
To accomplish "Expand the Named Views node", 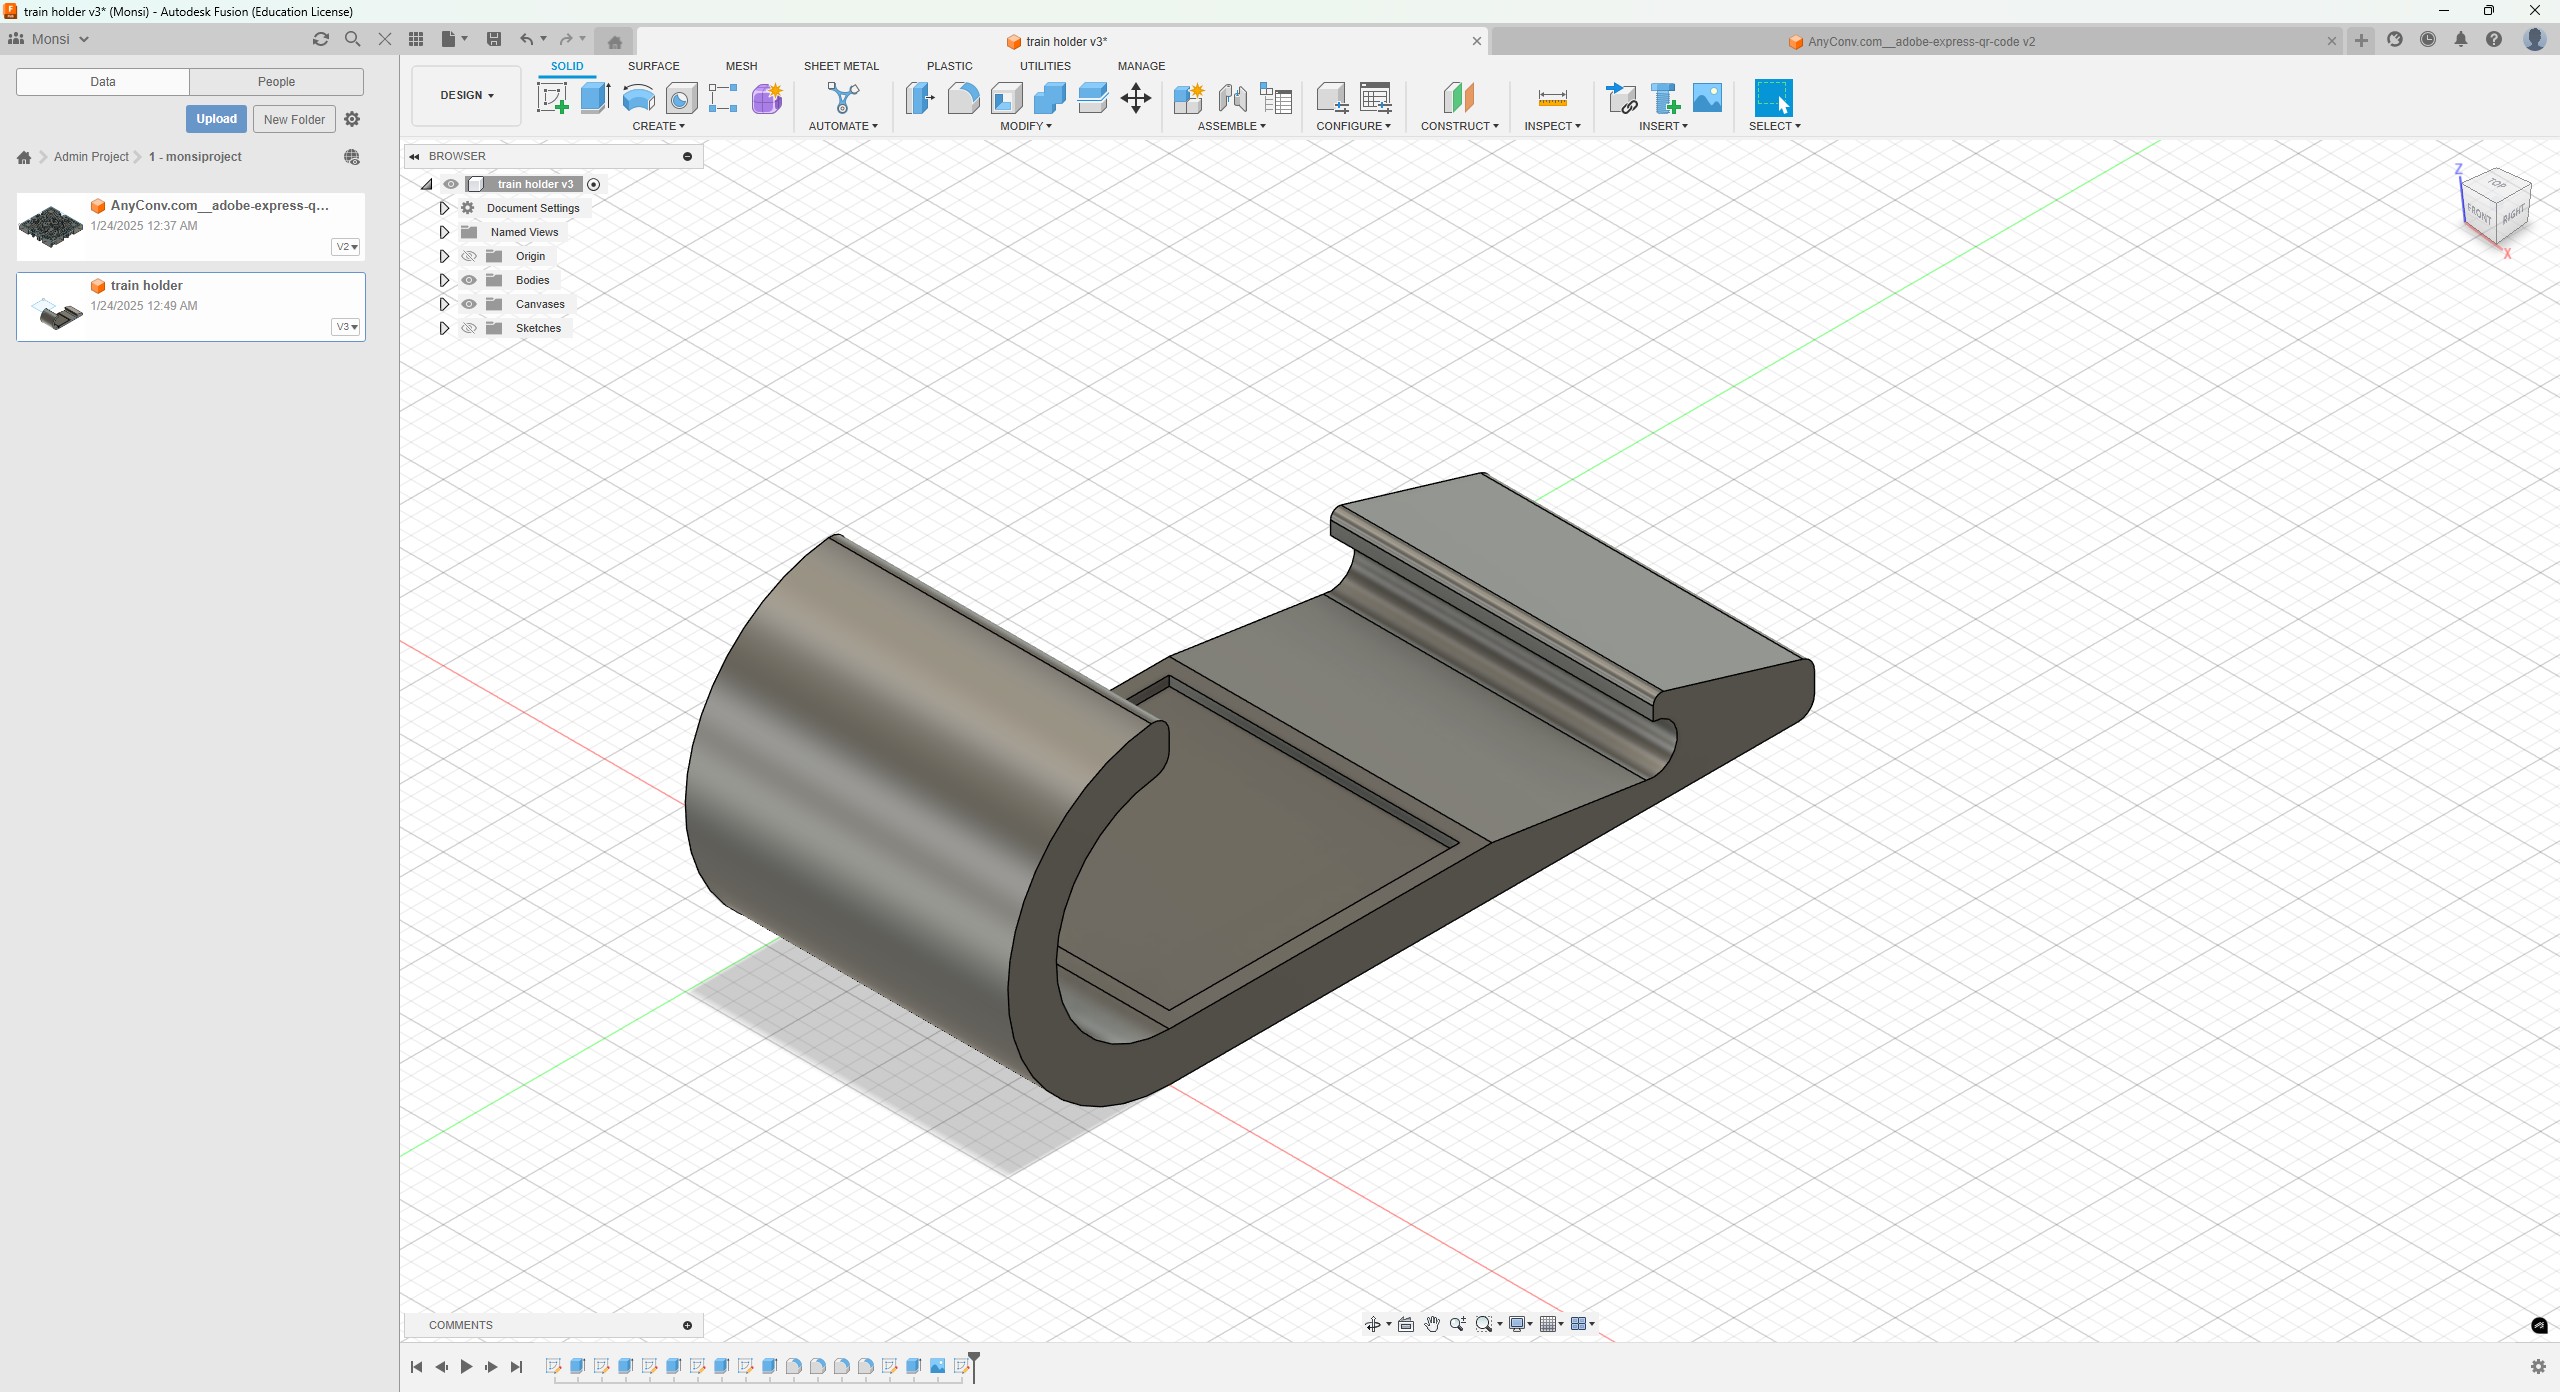I will click(x=444, y=232).
